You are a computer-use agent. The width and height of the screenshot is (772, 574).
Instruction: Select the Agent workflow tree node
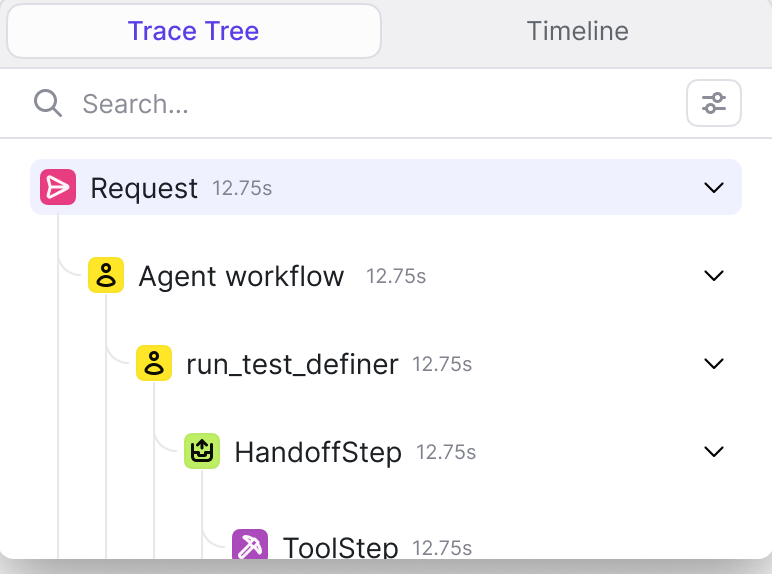386,275
